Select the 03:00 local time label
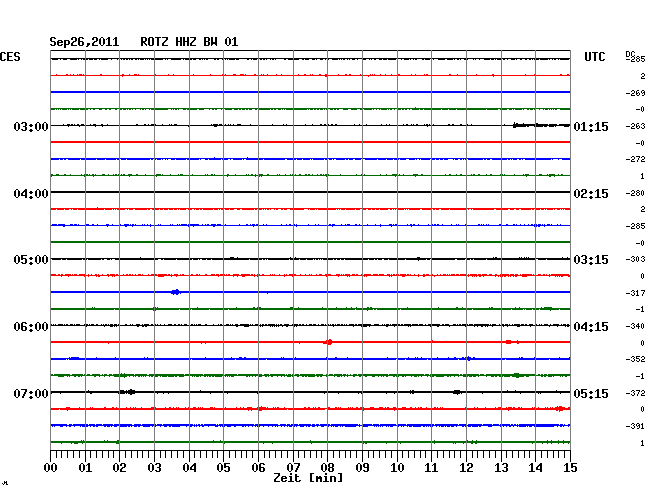The width and height of the screenshot is (650, 494). pyautogui.click(x=31, y=126)
